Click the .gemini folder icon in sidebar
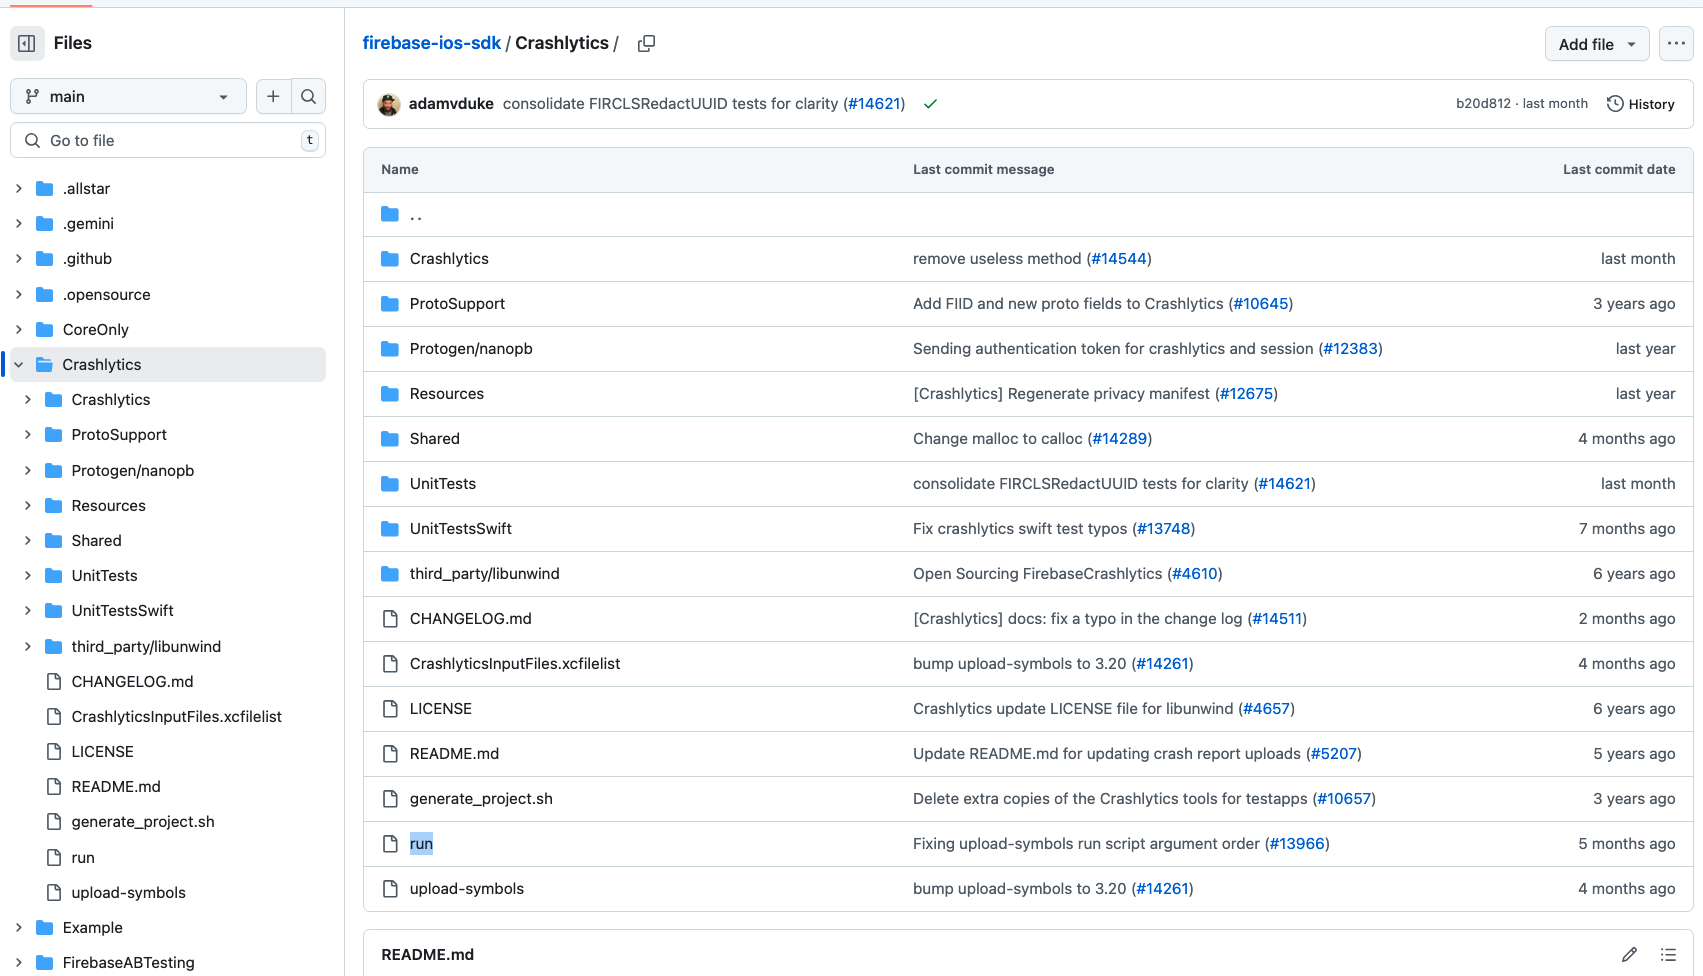1703x976 pixels. [x=44, y=223]
